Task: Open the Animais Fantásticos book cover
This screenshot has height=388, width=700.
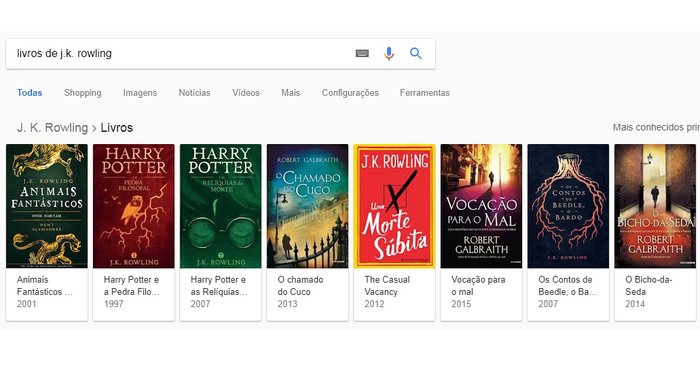Action: [x=47, y=206]
